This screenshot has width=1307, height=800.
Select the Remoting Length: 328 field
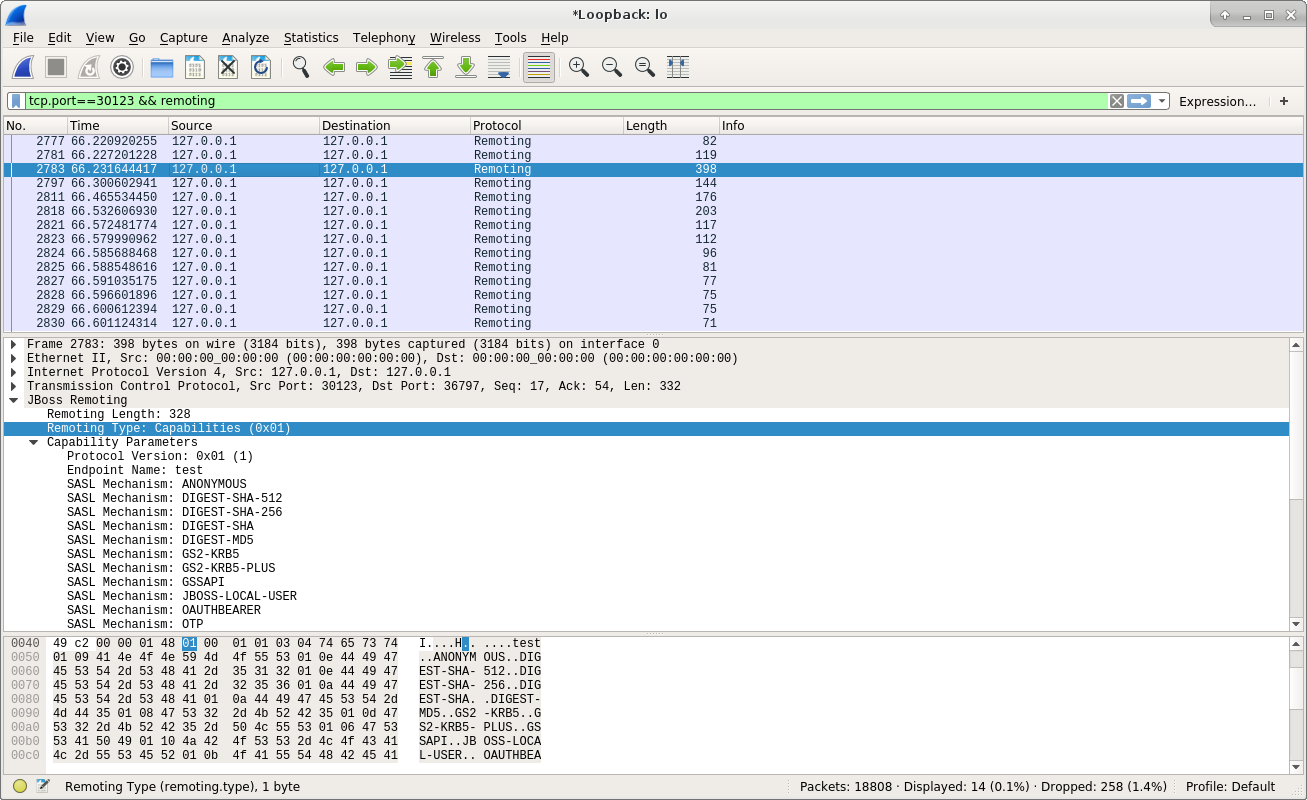pyautogui.click(x=119, y=414)
